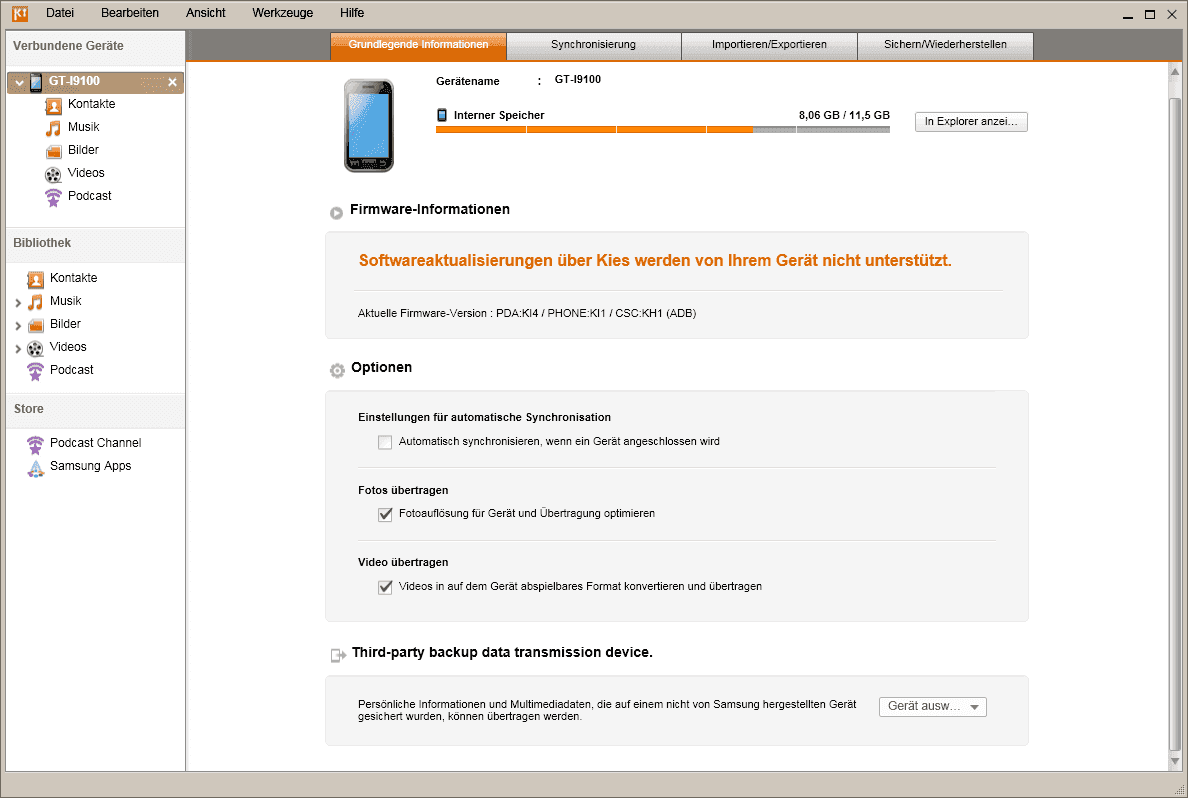Select Samsung Apps label in Store

click(90, 466)
